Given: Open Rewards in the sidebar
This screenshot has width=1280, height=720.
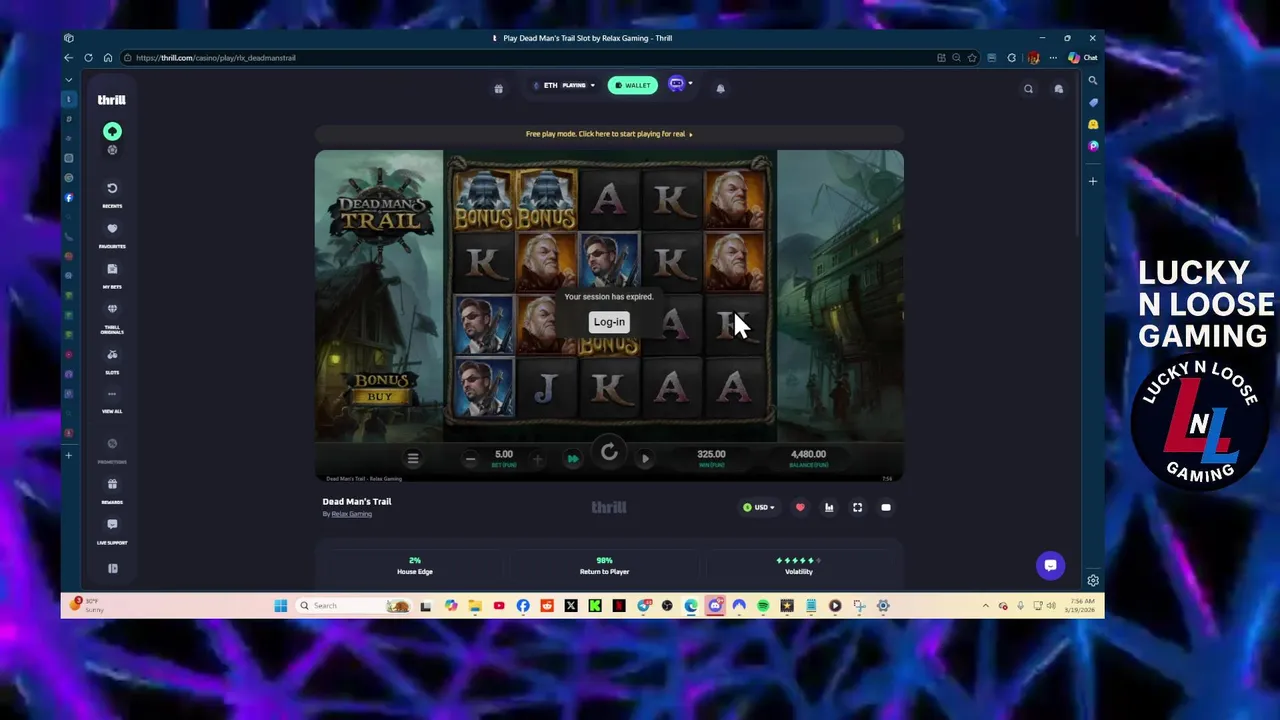Looking at the screenshot, I should pyautogui.click(x=112, y=489).
